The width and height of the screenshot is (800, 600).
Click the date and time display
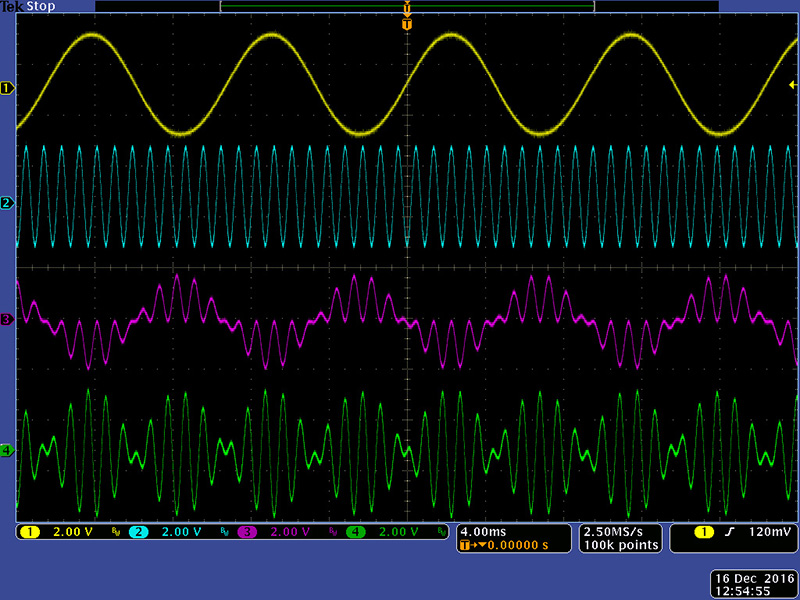pos(751,585)
